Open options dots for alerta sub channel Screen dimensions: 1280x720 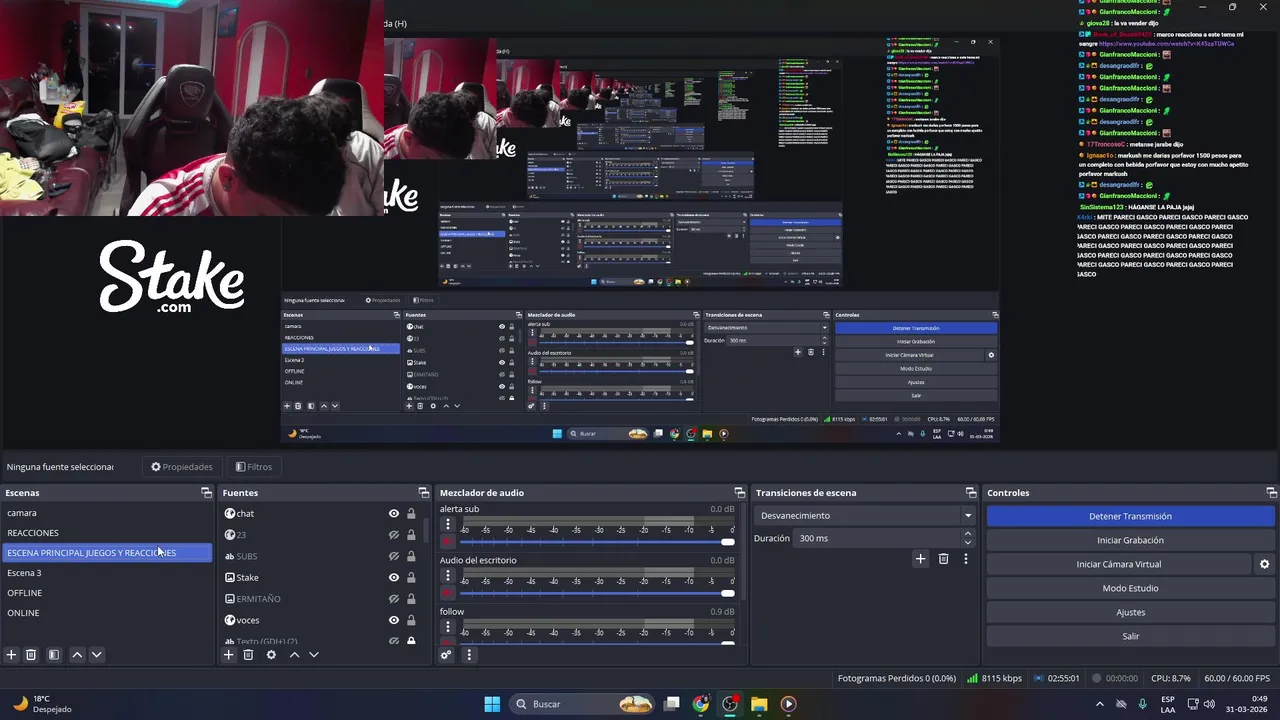tap(447, 524)
